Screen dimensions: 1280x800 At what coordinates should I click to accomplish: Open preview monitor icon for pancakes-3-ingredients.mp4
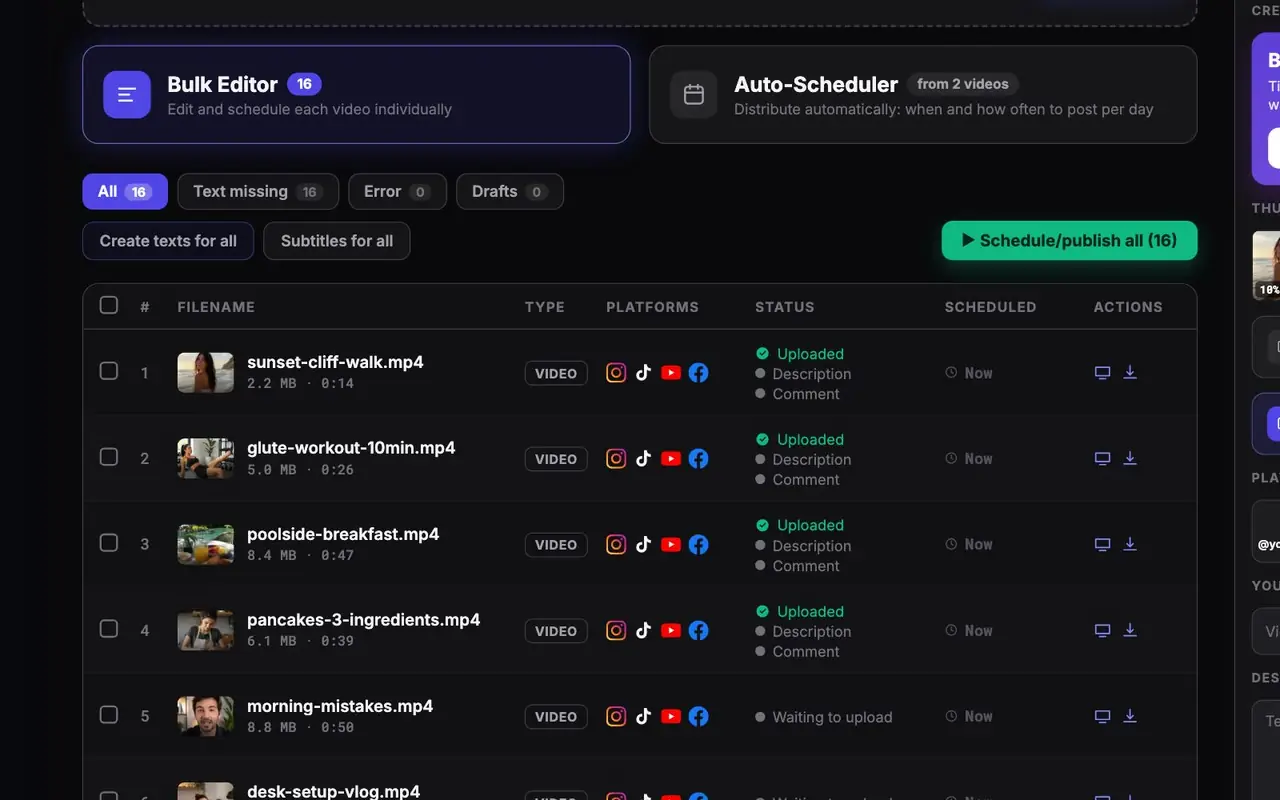coord(1102,631)
